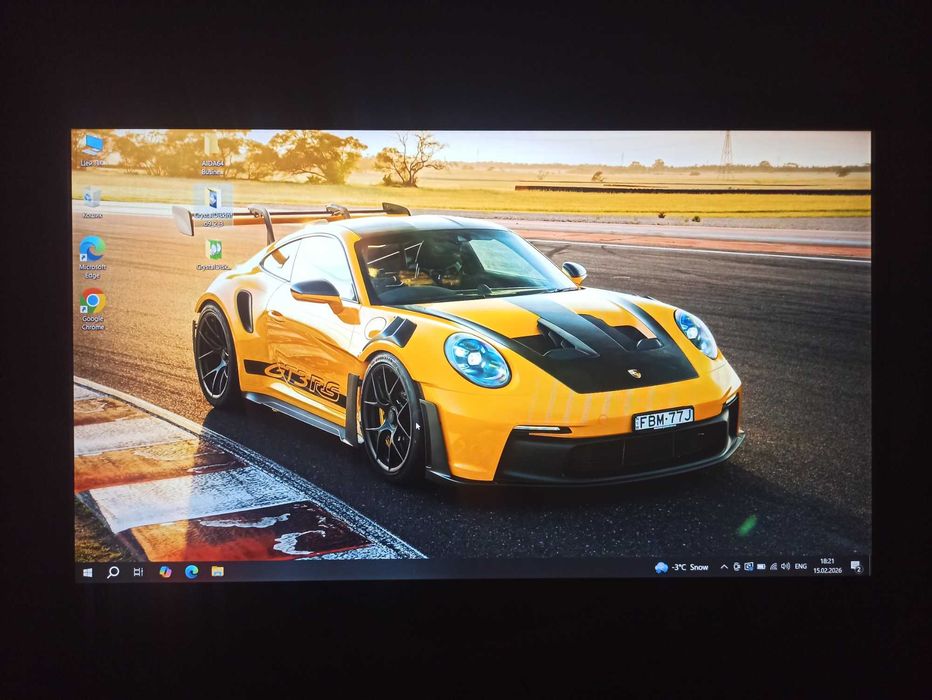Click the first system tray icon after the chevron
The height and width of the screenshot is (700, 932).
coord(736,567)
